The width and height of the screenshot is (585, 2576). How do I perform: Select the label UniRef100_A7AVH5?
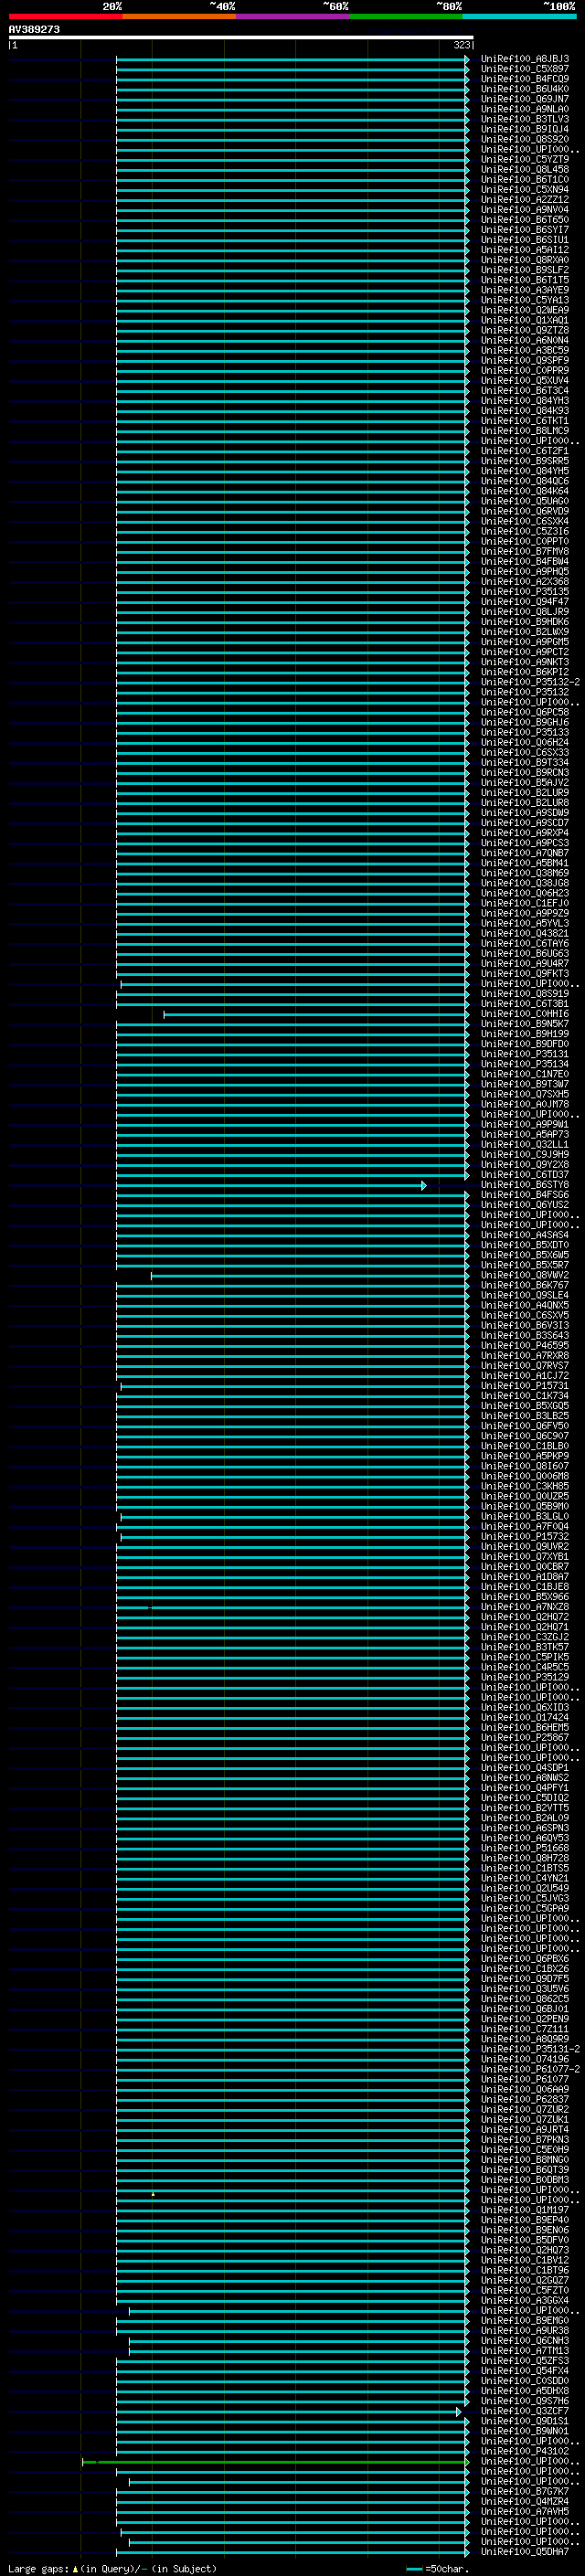[525, 2512]
